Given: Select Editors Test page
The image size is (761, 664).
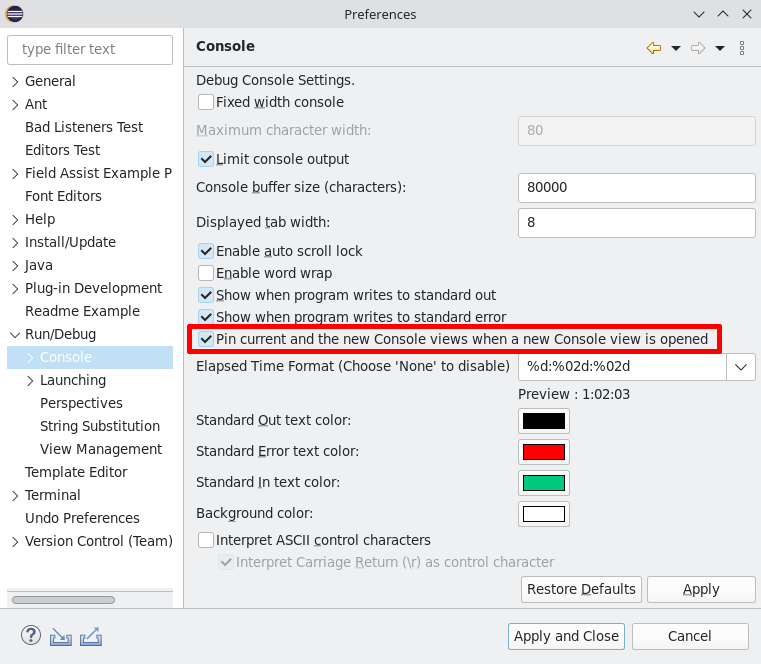Looking at the screenshot, I should [63, 150].
